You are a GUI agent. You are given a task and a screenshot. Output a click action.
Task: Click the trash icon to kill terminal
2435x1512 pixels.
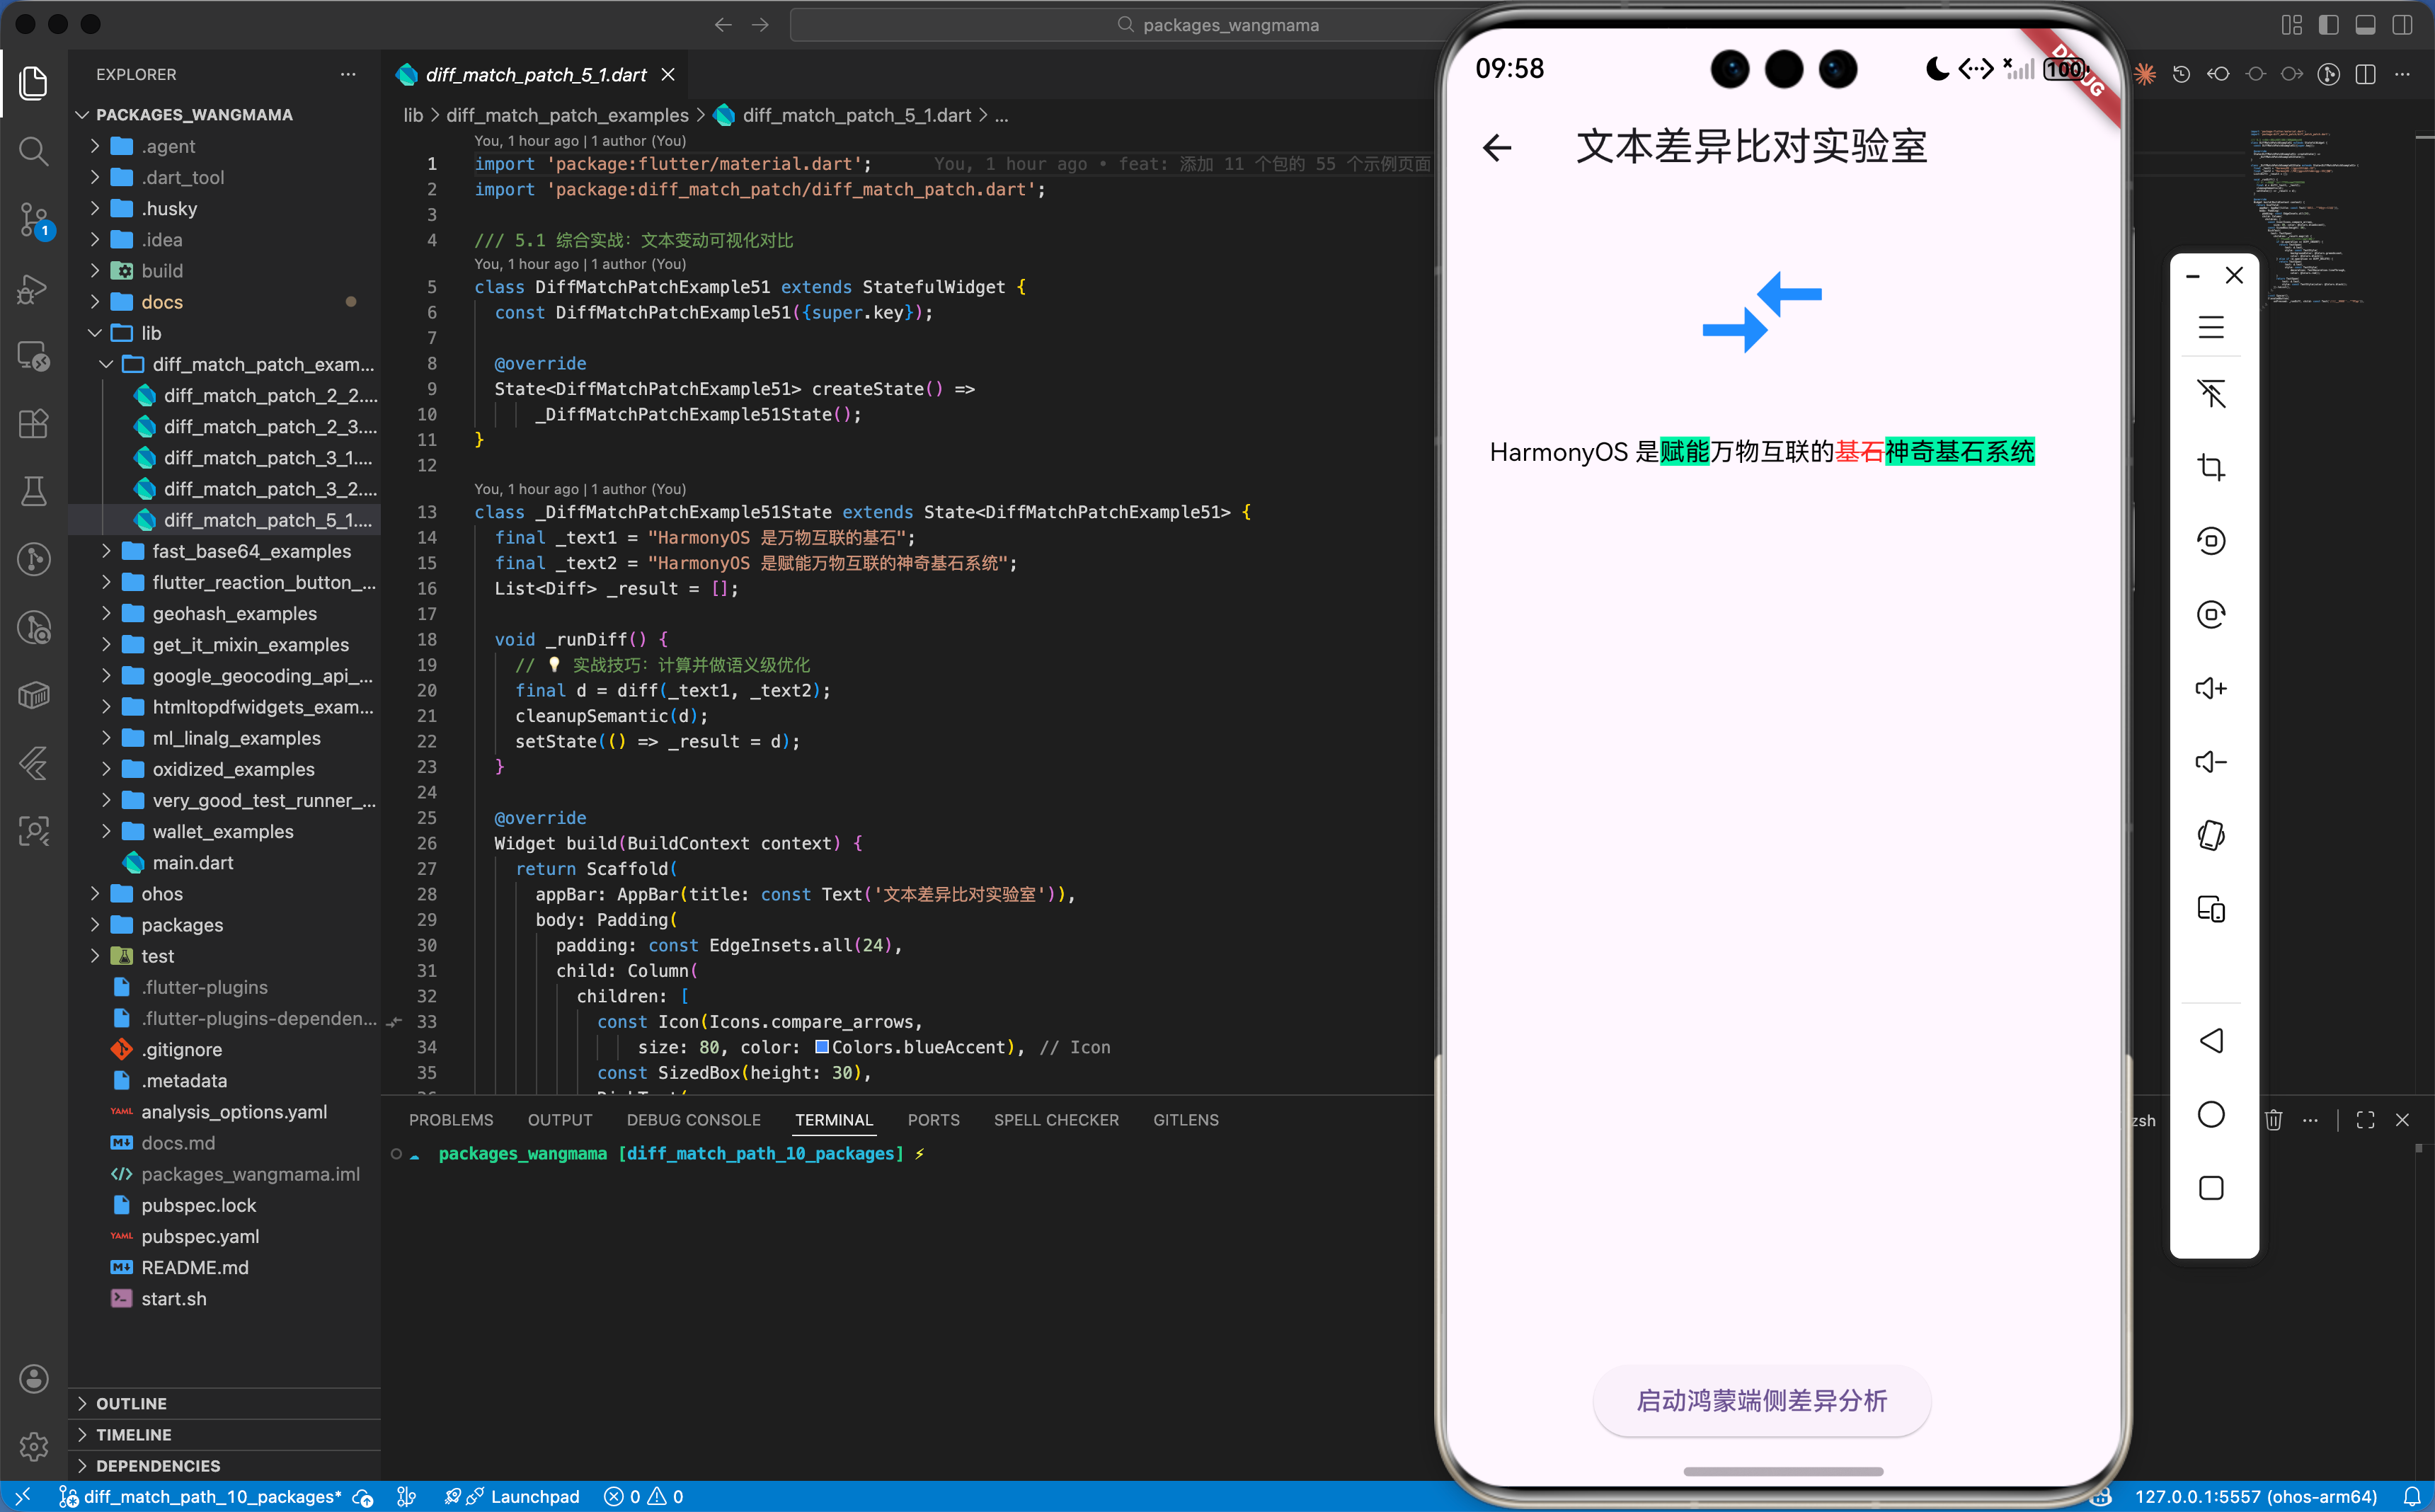[x=2273, y=1120]
